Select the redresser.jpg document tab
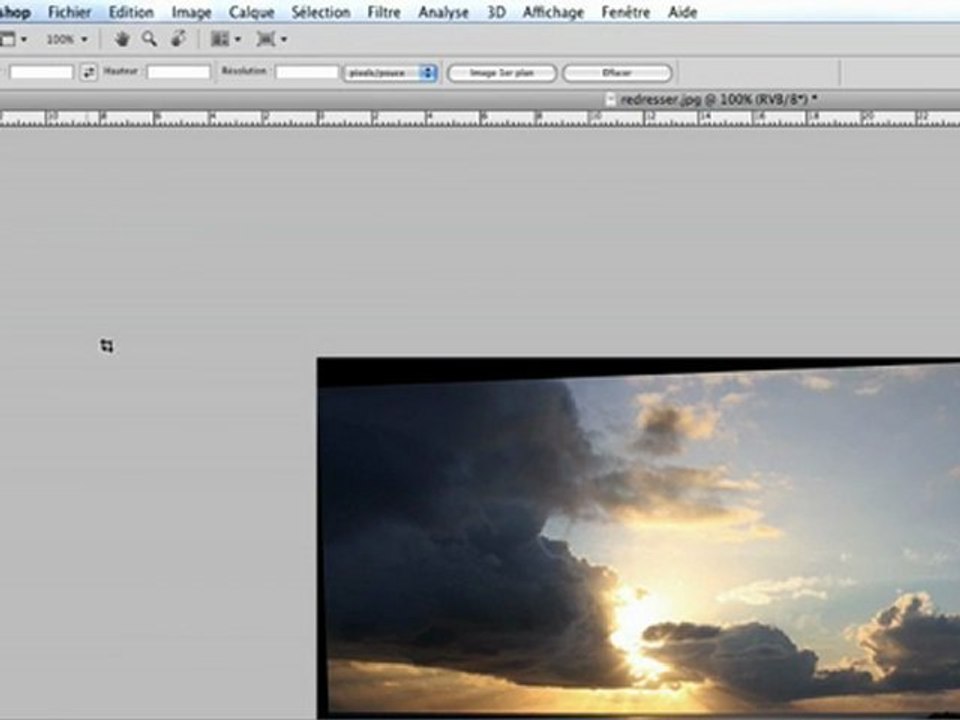Viewport: 960px width, 720px height. 711,99
